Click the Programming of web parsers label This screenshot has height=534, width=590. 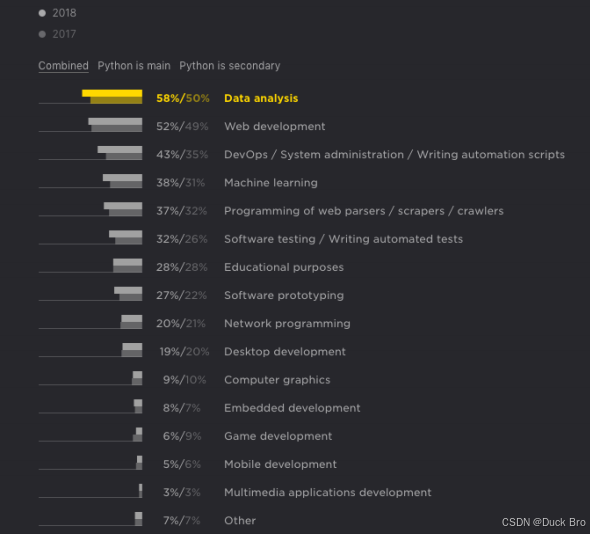pyautogui.click(x=364, y=211)
